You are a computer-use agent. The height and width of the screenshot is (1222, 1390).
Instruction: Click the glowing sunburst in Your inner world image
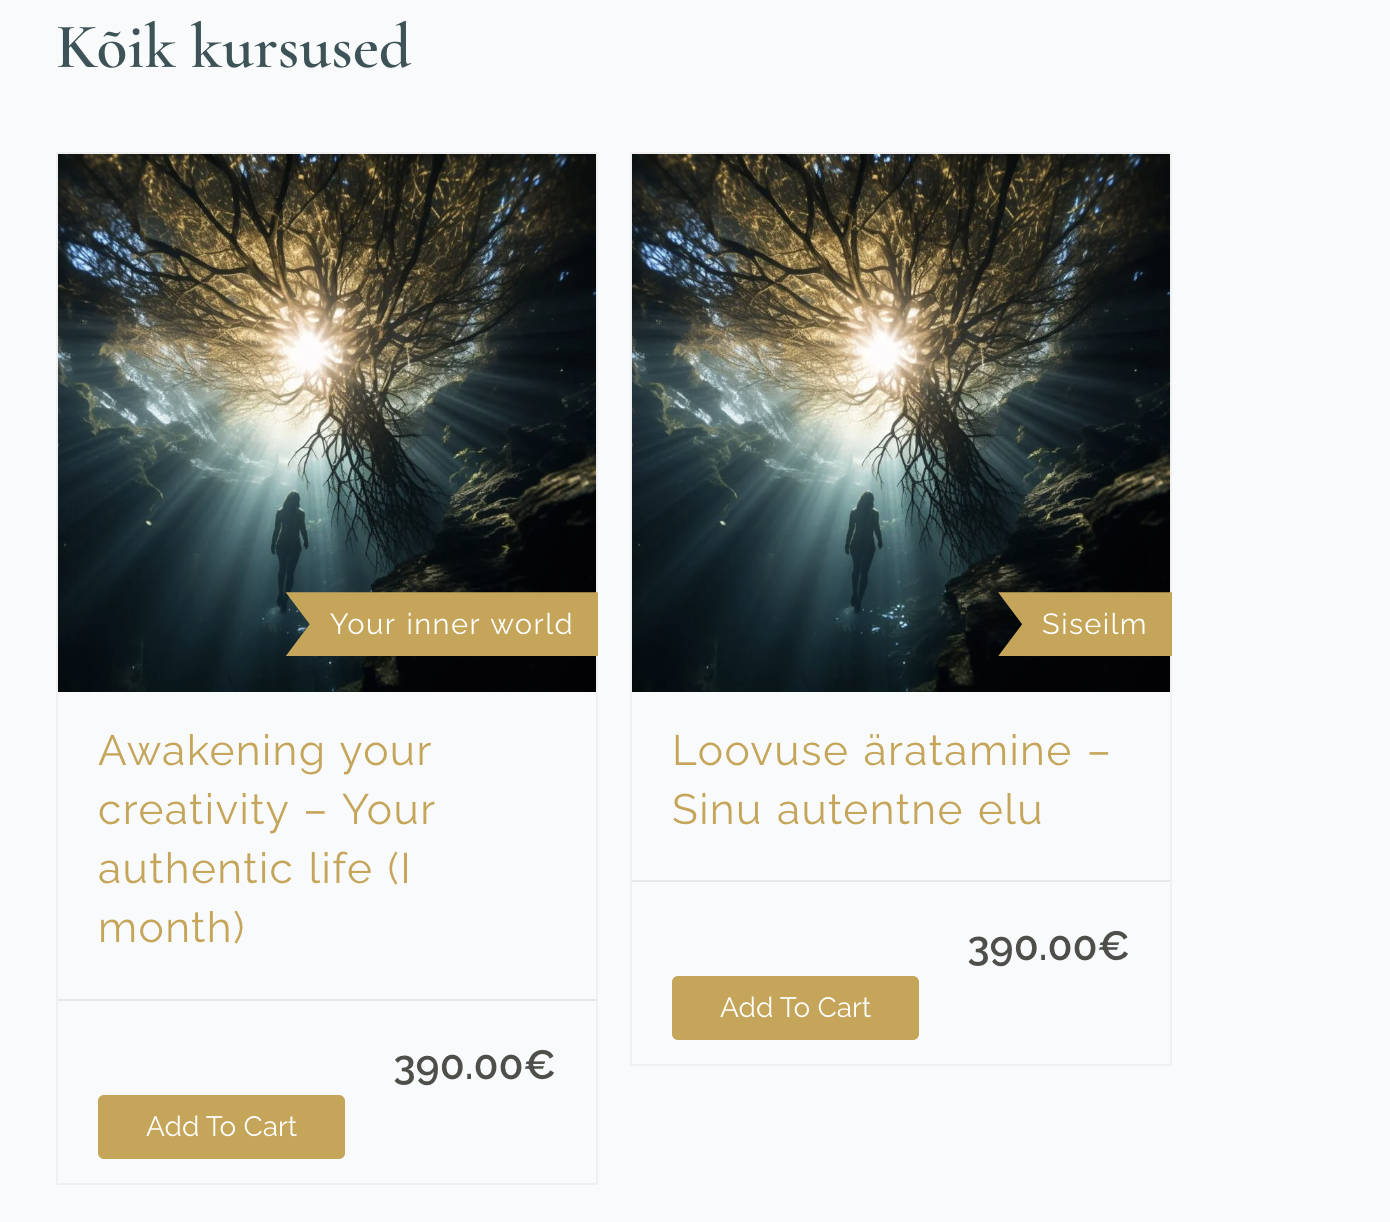pyautogui.click(x=309, y=348)
